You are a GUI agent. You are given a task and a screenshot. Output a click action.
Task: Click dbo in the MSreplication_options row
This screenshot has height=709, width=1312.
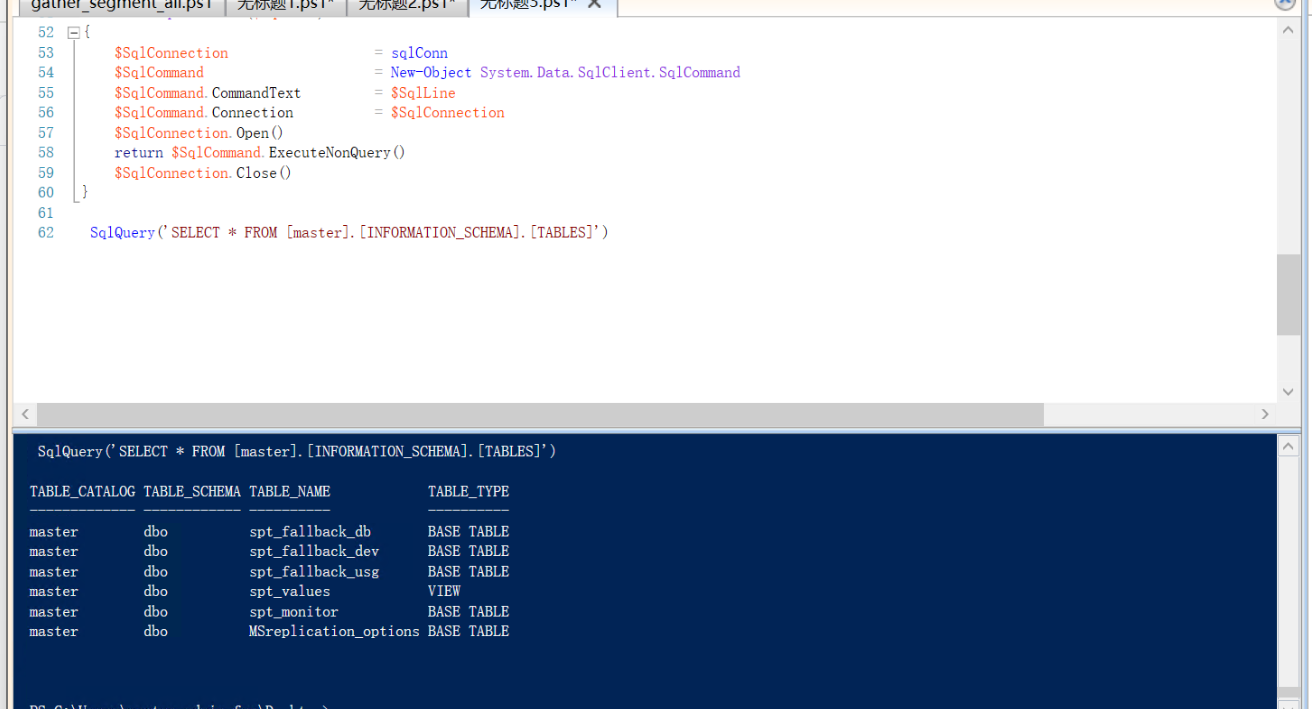[155, 632]
